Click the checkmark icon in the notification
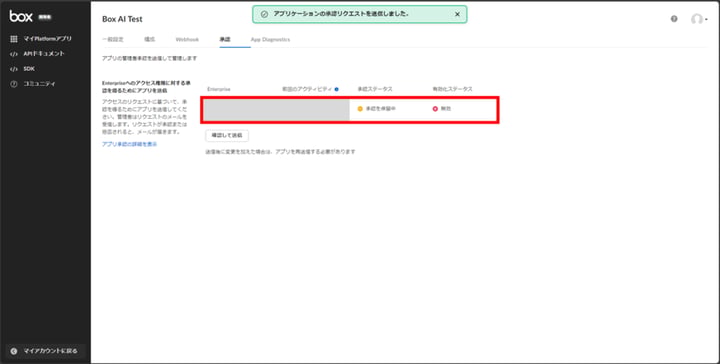This screenshot has width=720, height=364. click(x=264, y=14)
